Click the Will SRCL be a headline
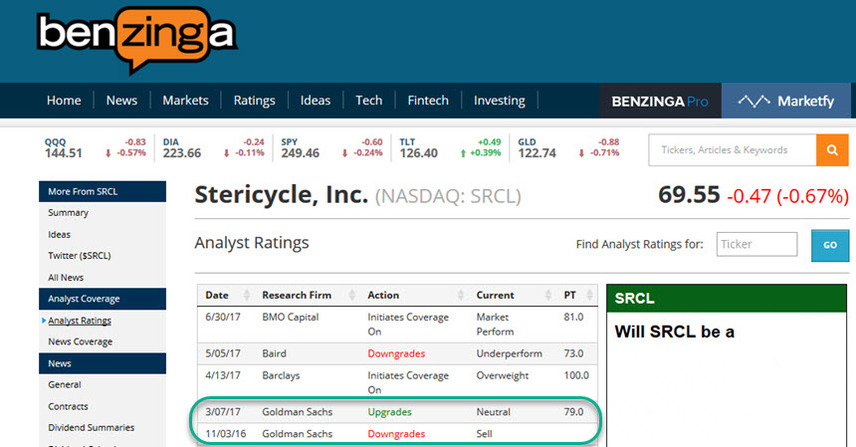The height and width of the screenshot is (447, 856). pos(674,332)
